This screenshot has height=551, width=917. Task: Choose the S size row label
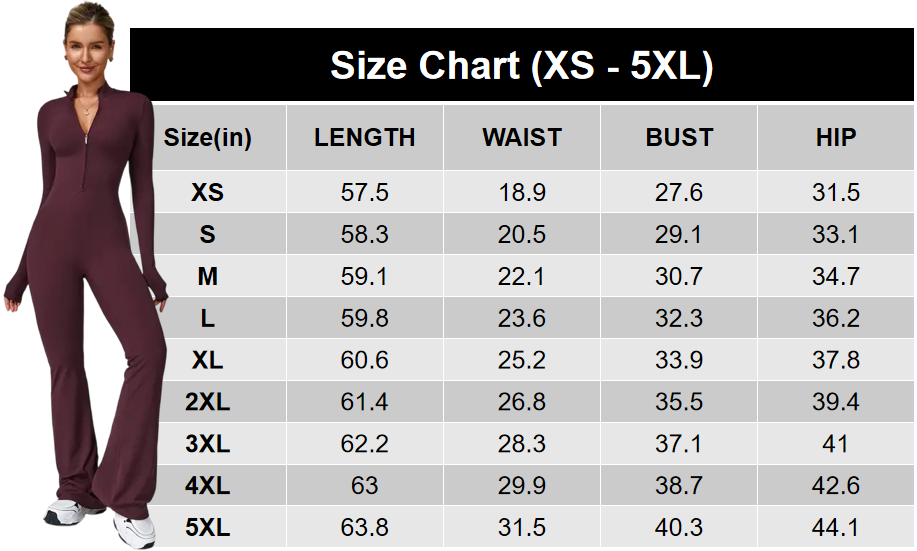pyautogui.click(x=208, y=235)
